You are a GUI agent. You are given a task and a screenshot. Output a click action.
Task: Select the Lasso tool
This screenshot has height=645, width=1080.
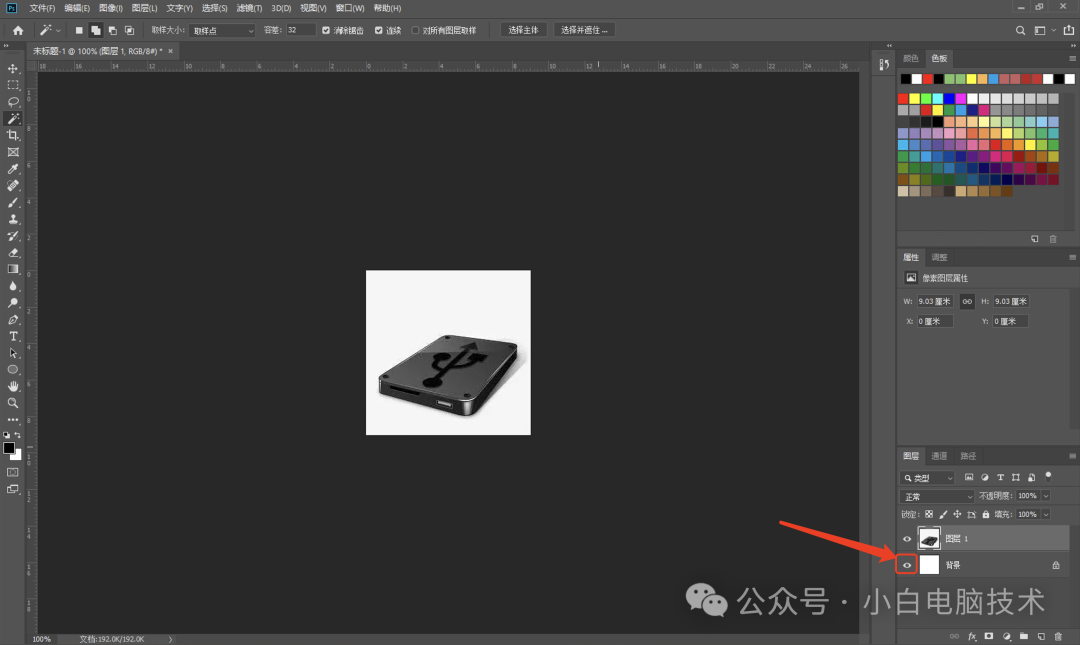point(13,101)
